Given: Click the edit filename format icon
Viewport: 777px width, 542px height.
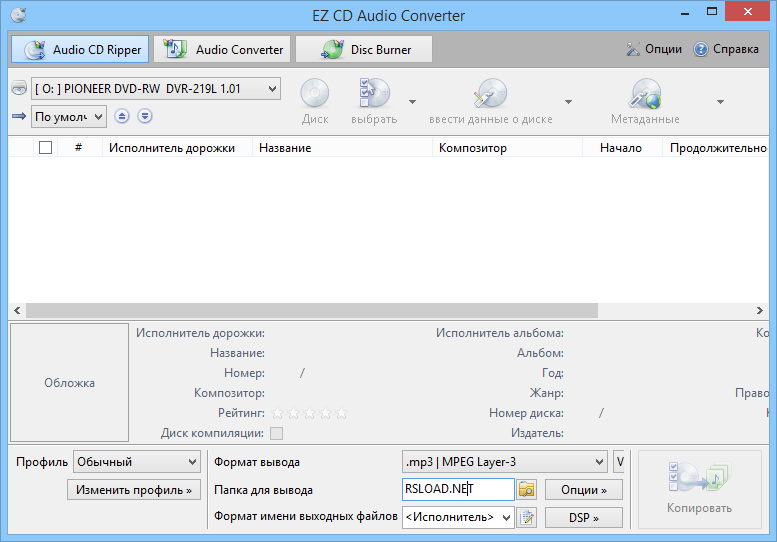Looking at the screenshot, I should [527, 517].
